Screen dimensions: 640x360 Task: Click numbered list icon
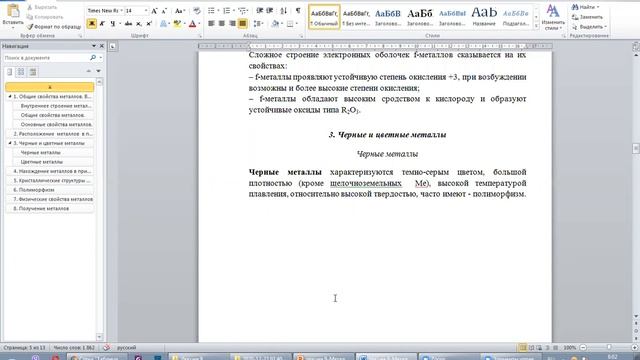(228, 11)
